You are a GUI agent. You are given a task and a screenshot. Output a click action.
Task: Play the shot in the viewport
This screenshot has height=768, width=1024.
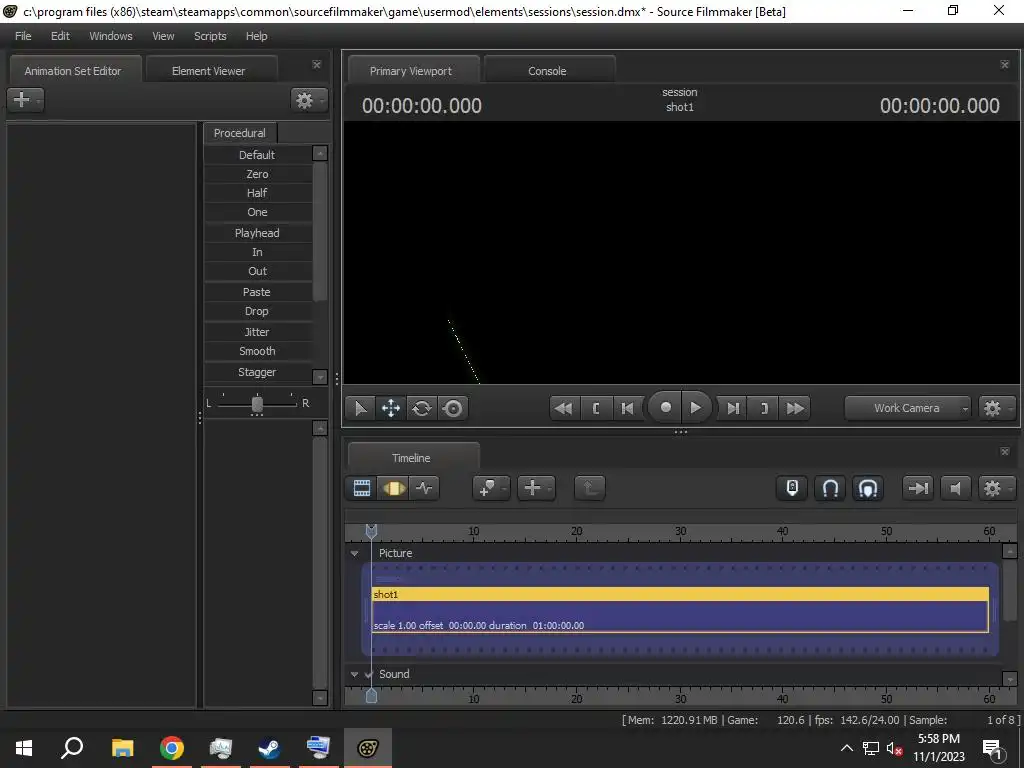pyautogui.click(x=696, y=408)
